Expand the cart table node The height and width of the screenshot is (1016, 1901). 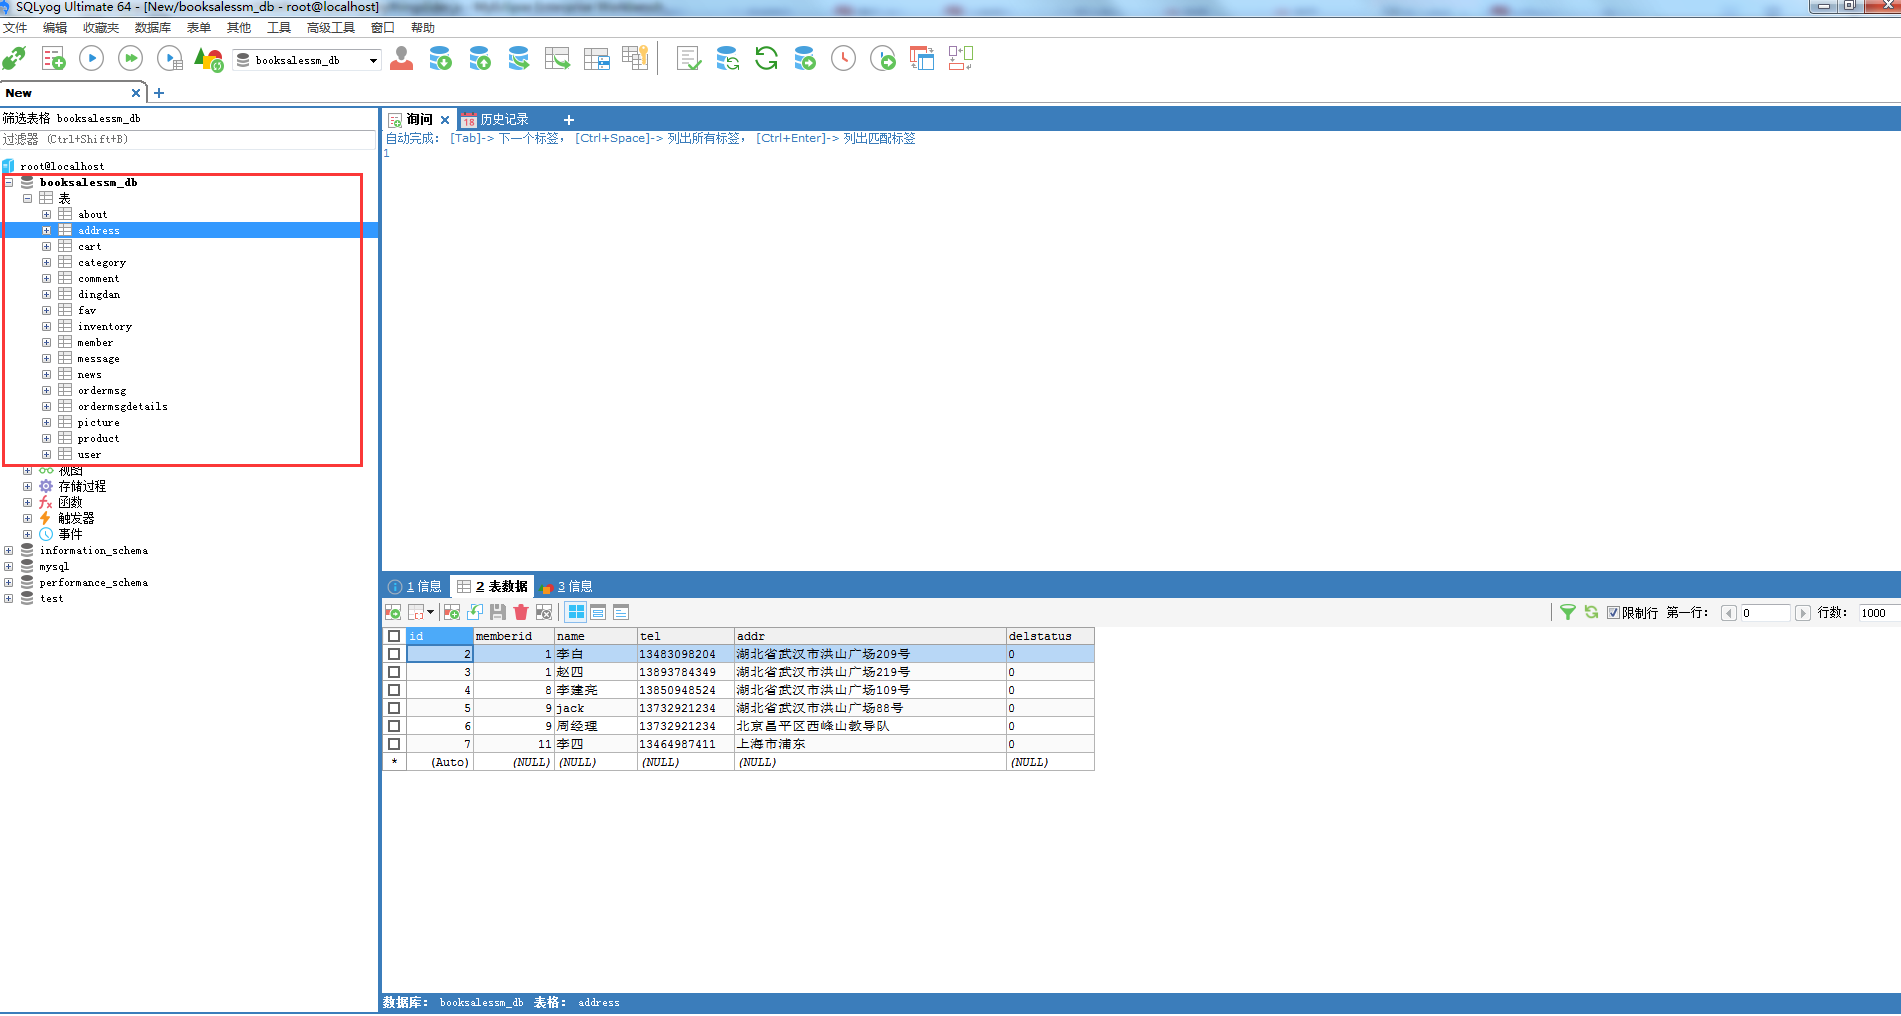tap(46, 247)
